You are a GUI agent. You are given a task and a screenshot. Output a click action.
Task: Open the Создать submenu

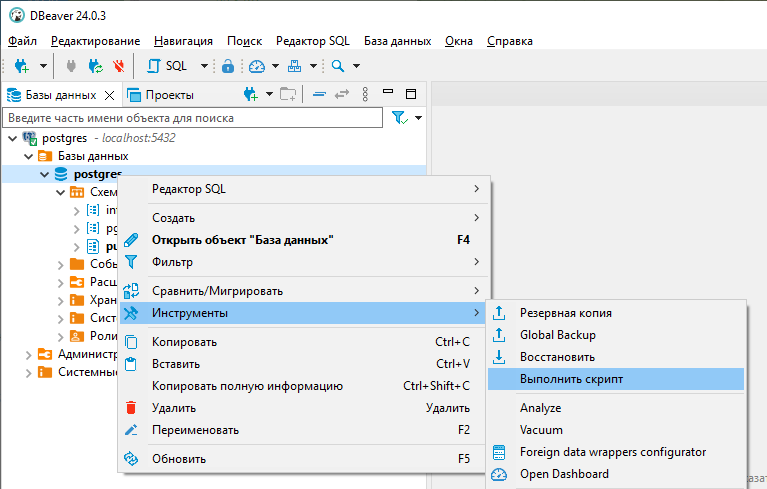[304, 218]
